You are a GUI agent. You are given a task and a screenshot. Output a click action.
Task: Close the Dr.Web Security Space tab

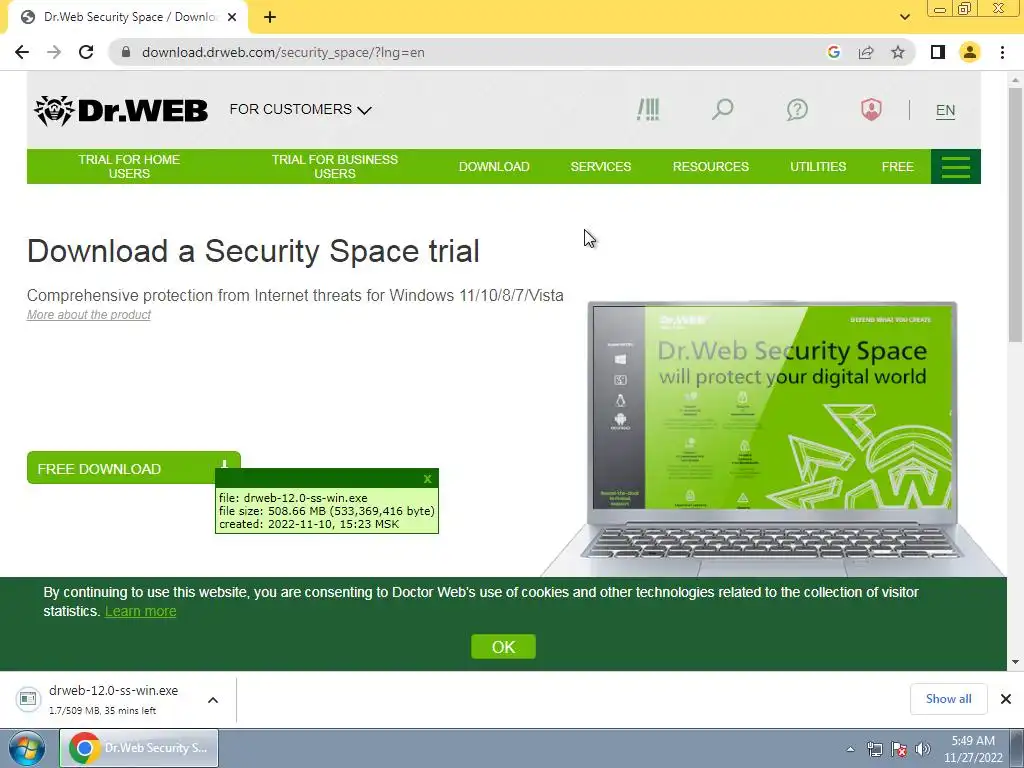(232, 18)
